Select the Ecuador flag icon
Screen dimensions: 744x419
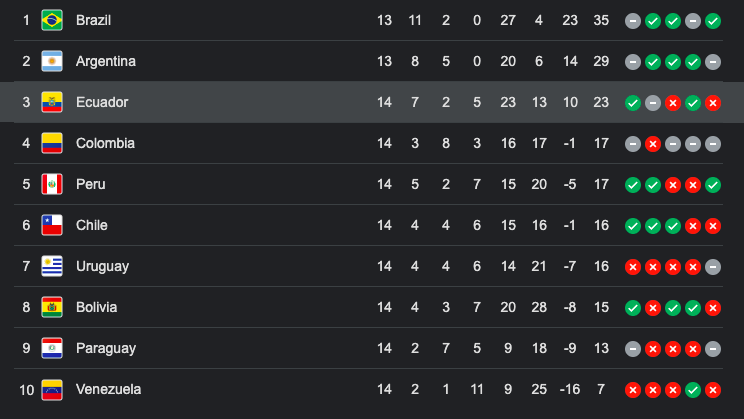point(52,102)
